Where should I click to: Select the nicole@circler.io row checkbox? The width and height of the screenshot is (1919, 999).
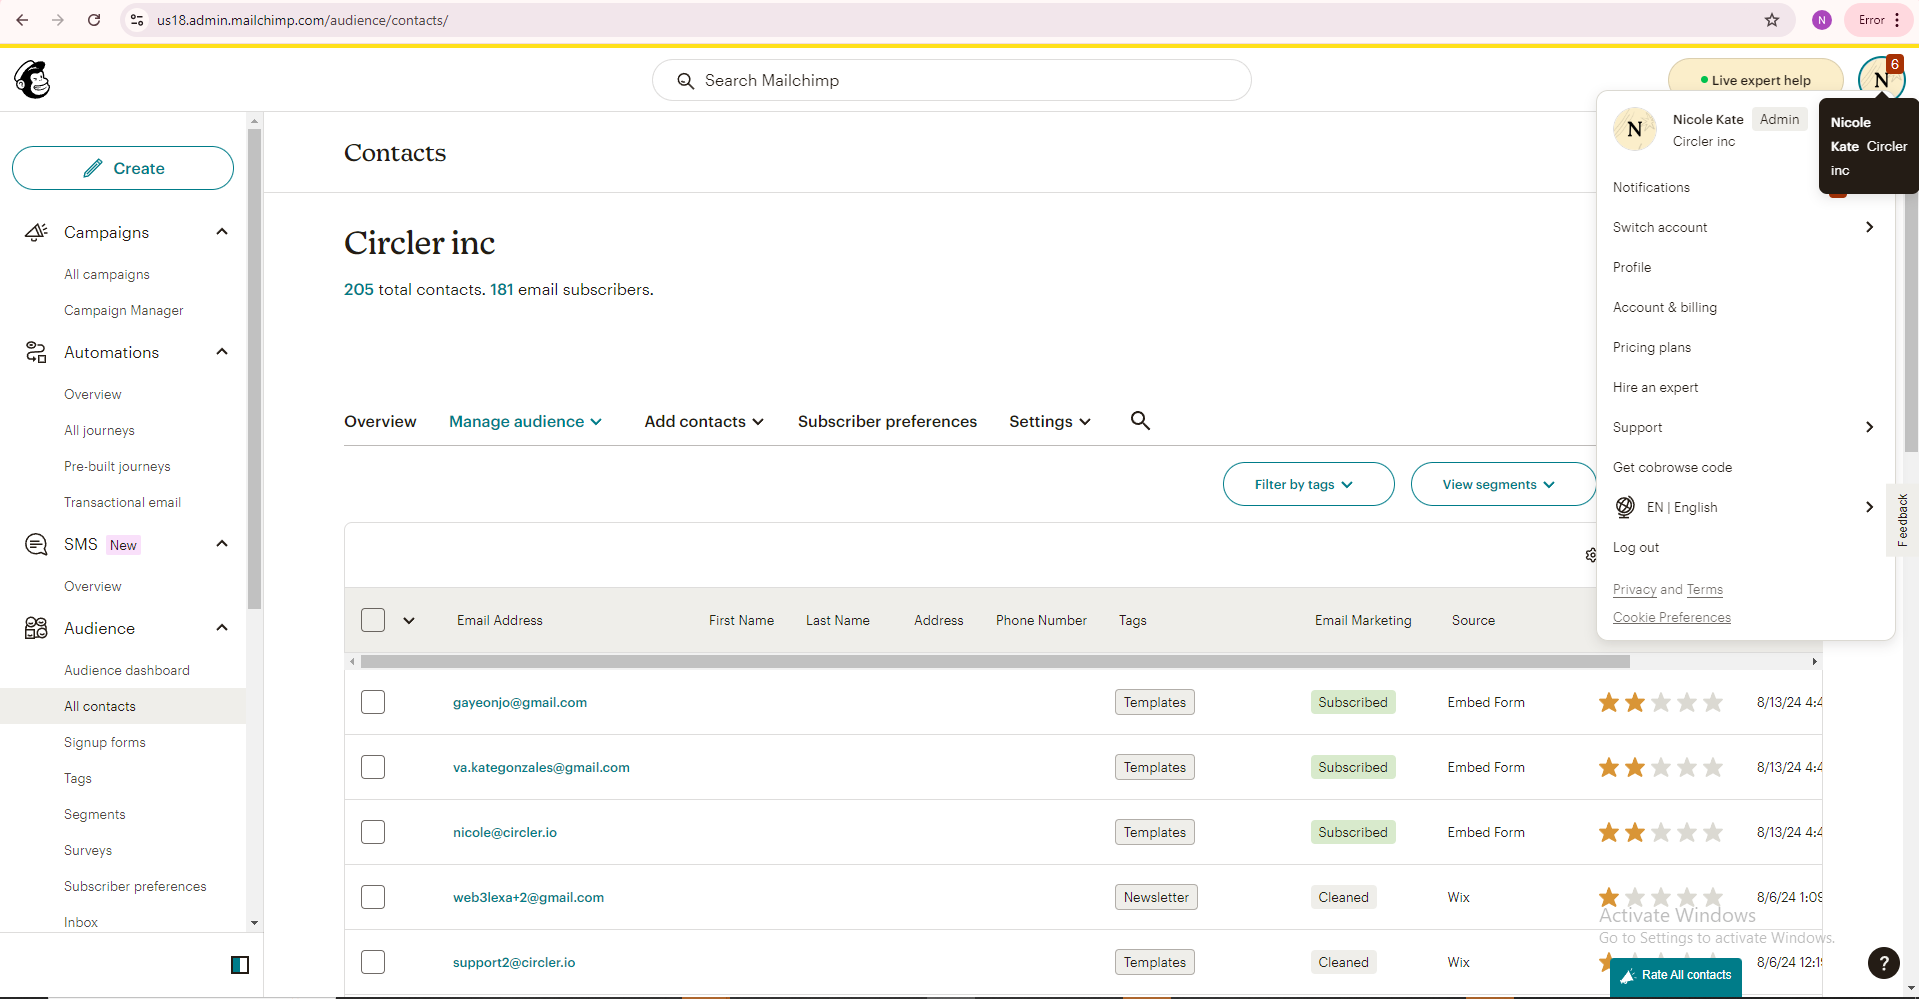373,832
